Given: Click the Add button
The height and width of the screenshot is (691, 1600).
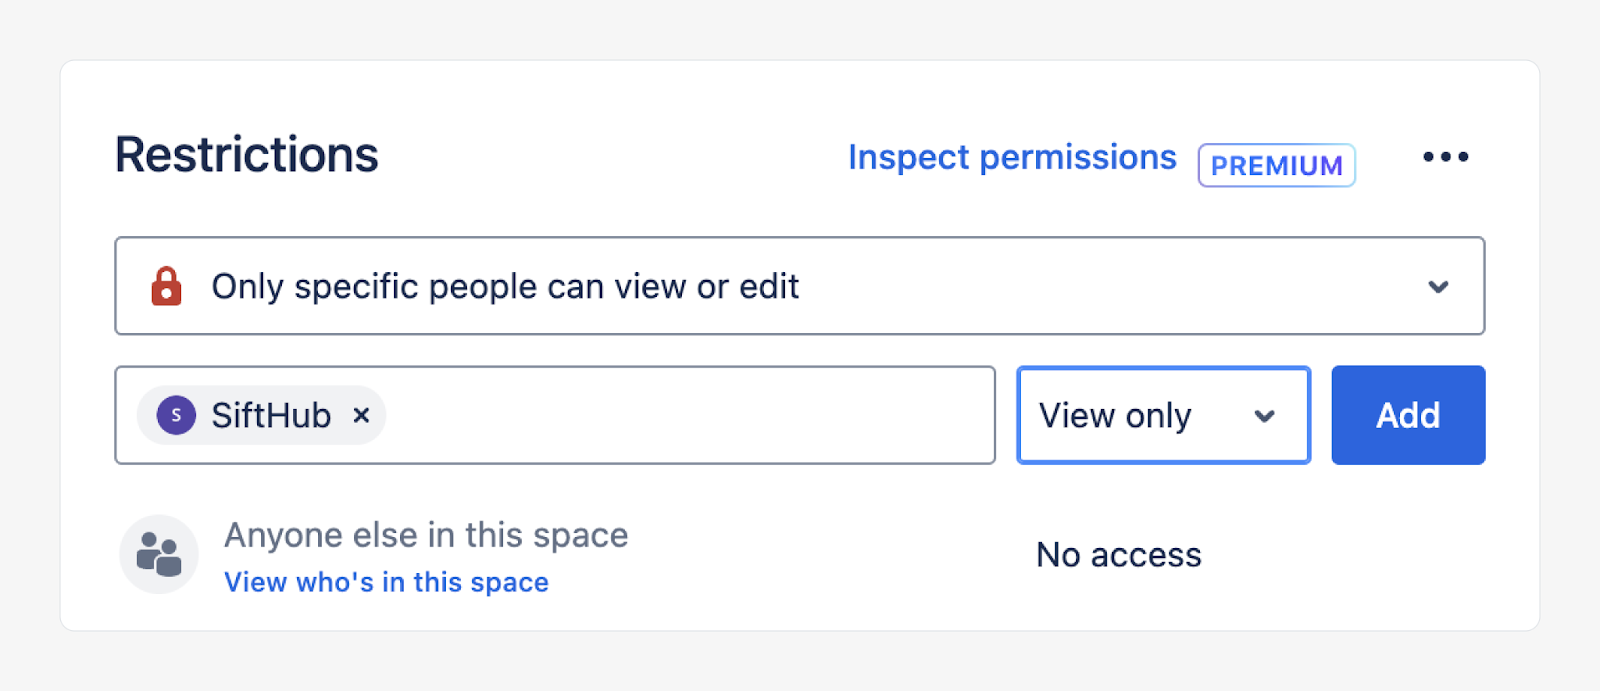Looking at the screenshot, I should point(1407,415).
